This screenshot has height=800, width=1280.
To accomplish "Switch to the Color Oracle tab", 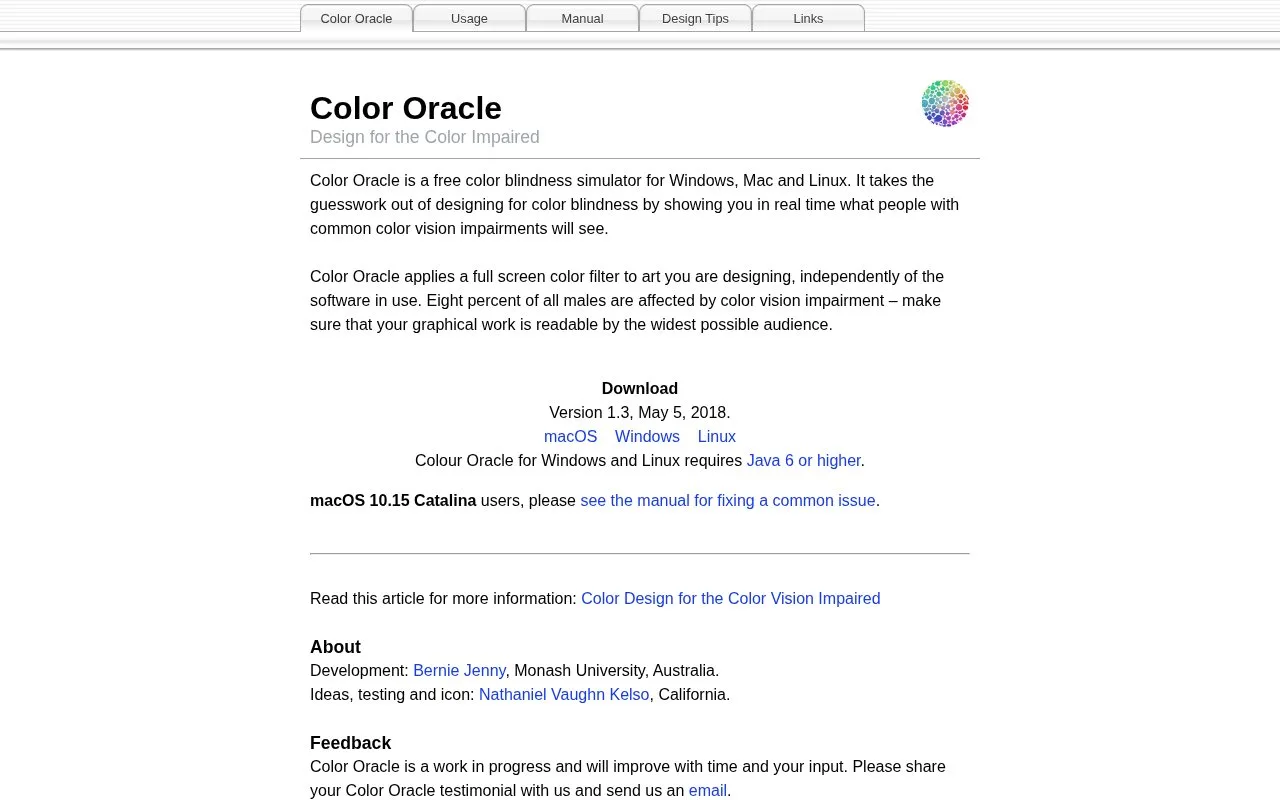I will pyautogui.click(x=356, y=18).
